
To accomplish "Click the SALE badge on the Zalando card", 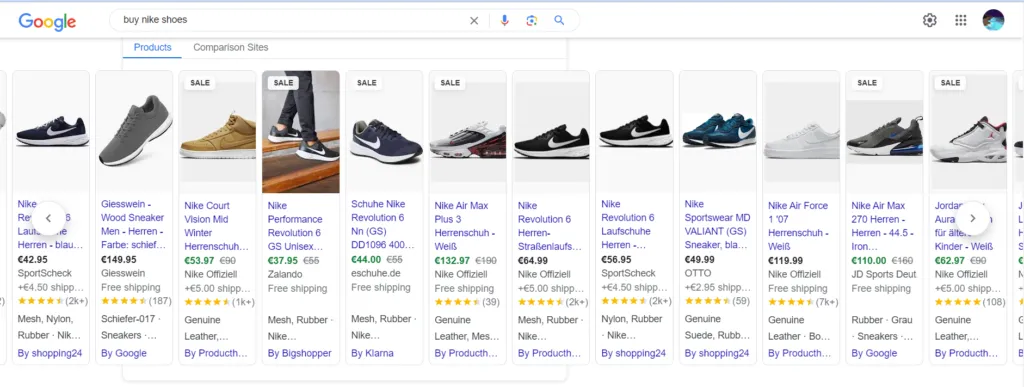I will (x=283, y=83).
